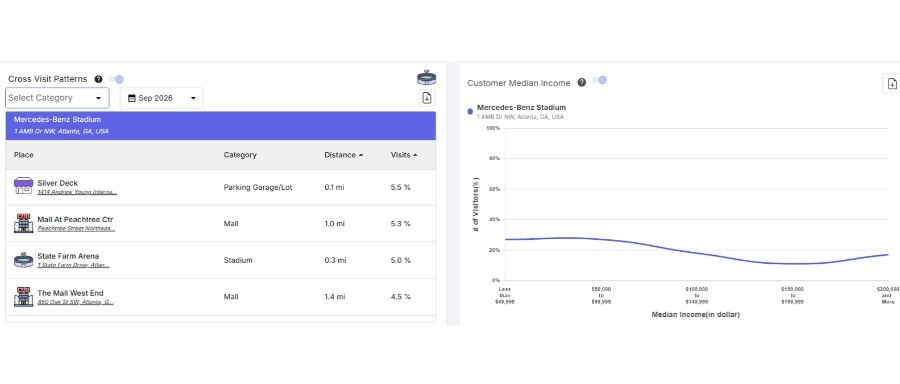
Task: Click the Silver Deck store icon
Action: [x=24, y=187]
